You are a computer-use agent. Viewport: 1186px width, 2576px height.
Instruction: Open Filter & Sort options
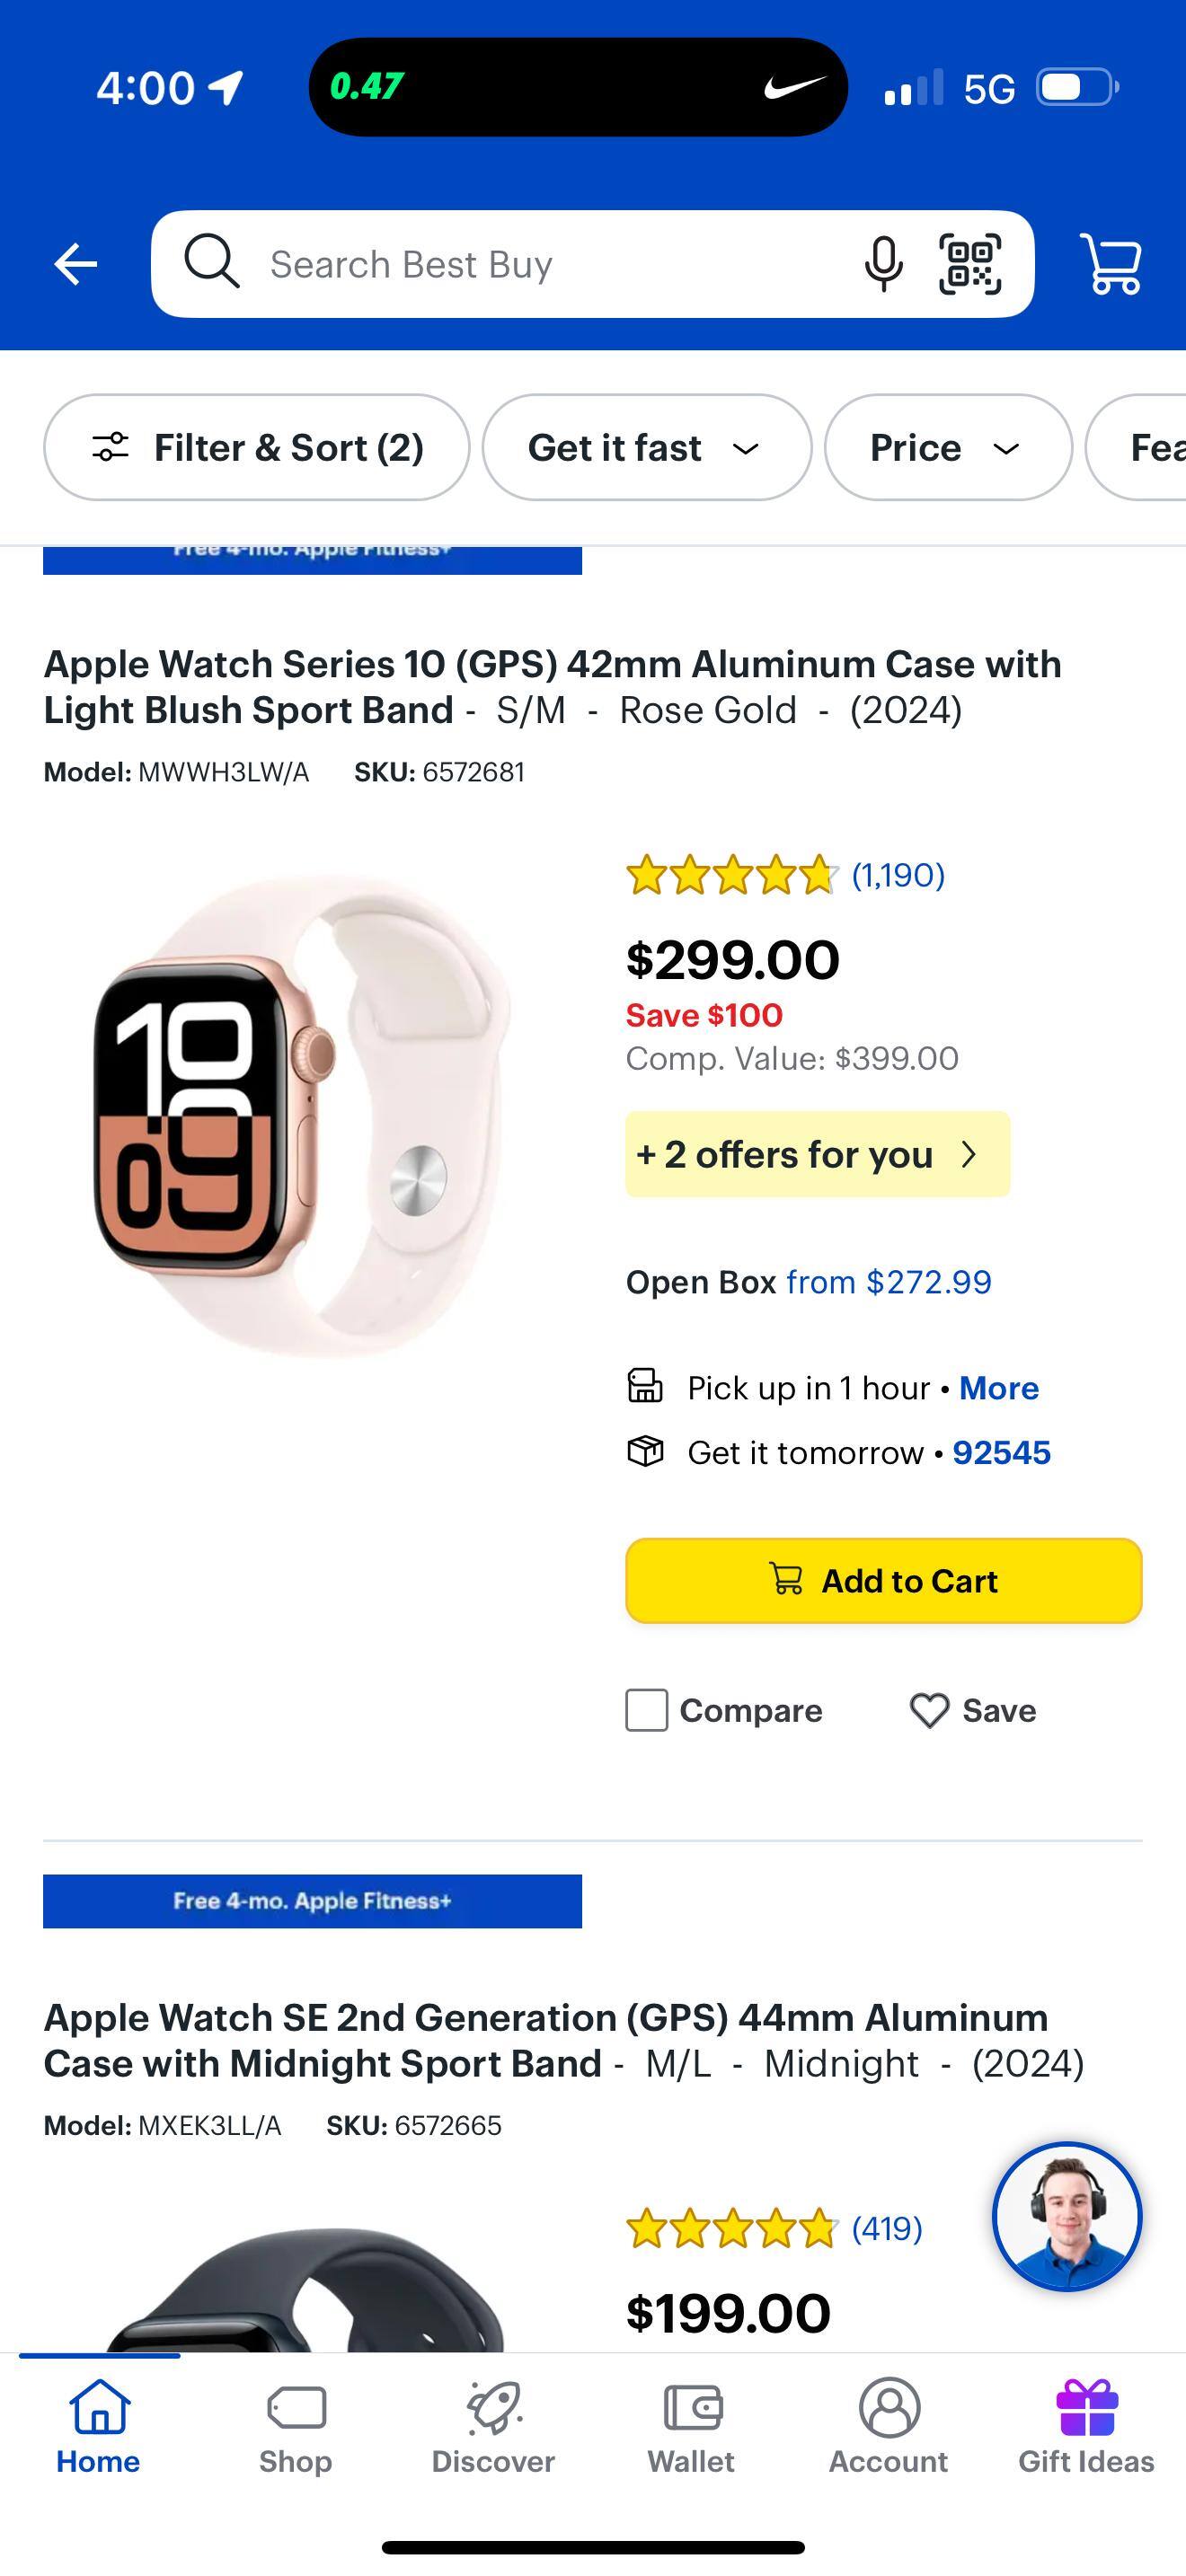click(257, 447)
